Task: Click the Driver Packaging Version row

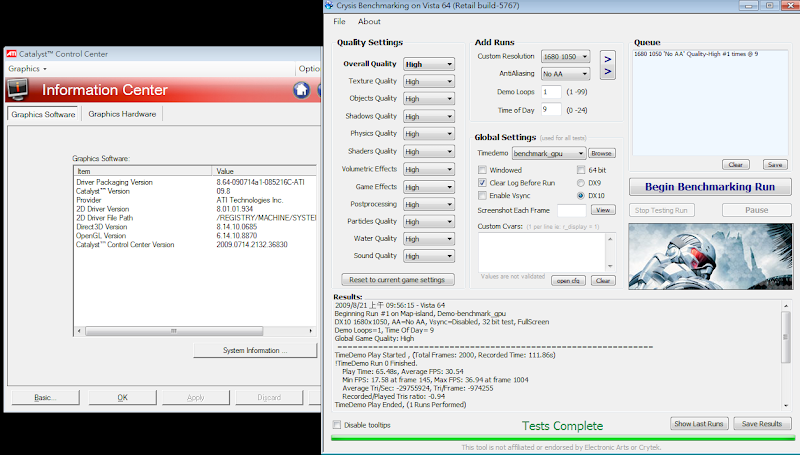Action: 195,182
